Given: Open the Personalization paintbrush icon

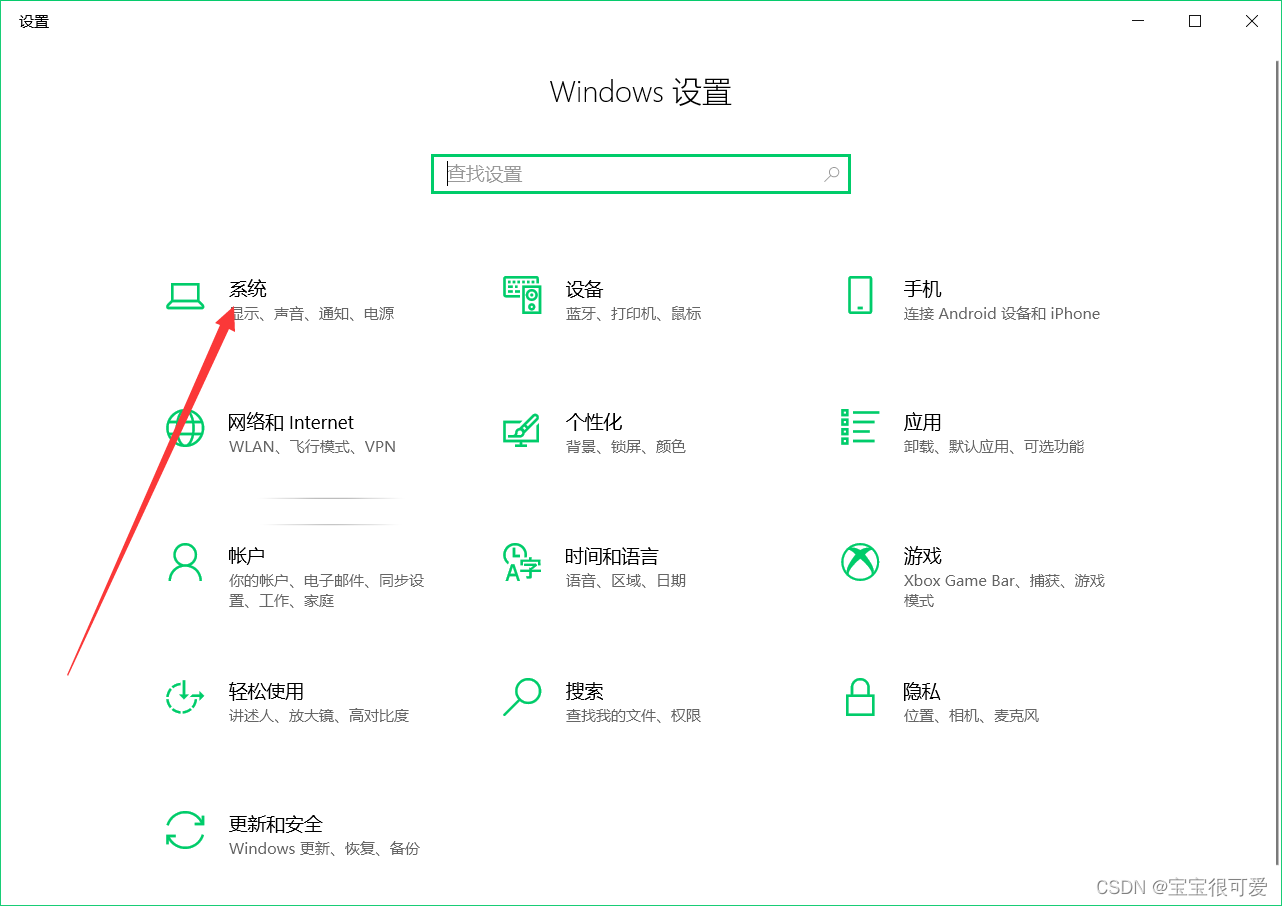Looking at the screenshot, I should pos(522,430).
